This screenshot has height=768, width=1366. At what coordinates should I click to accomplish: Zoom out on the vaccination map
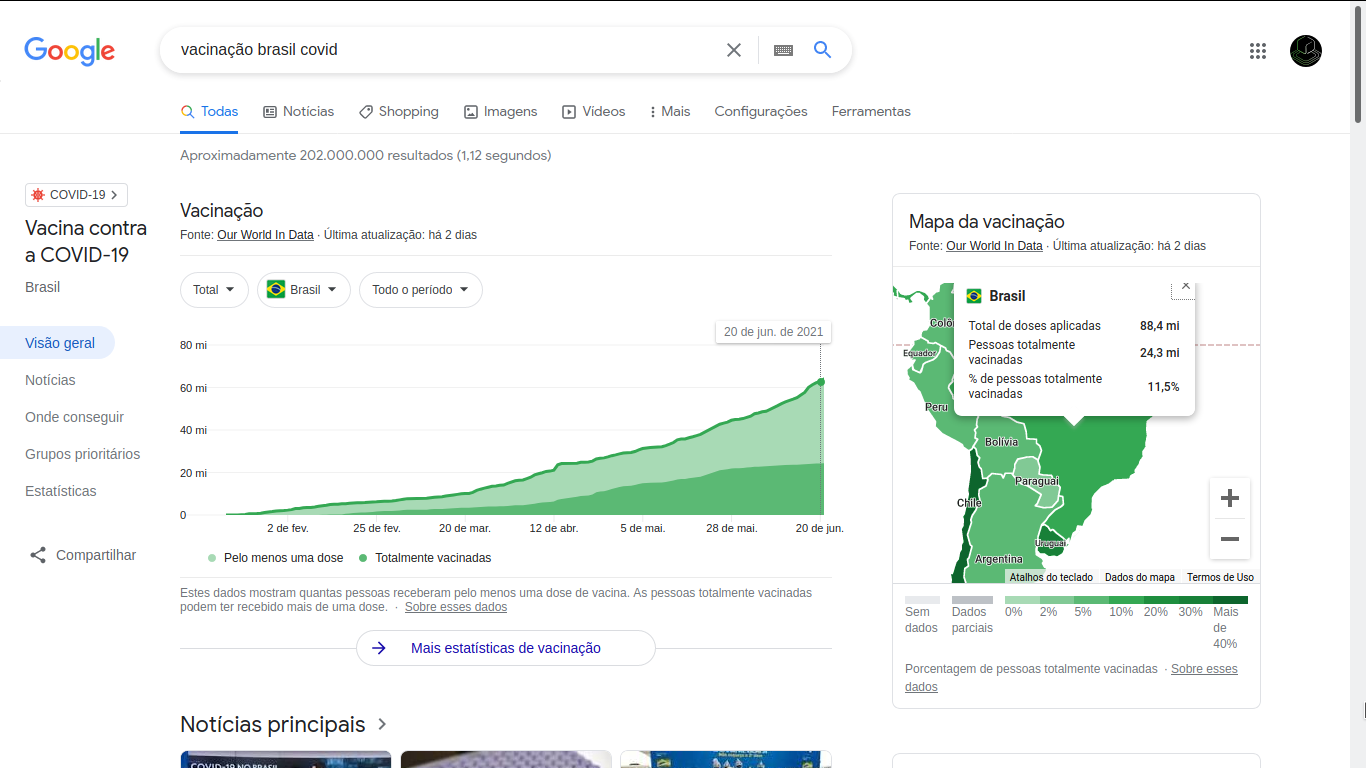[1230, 539]
